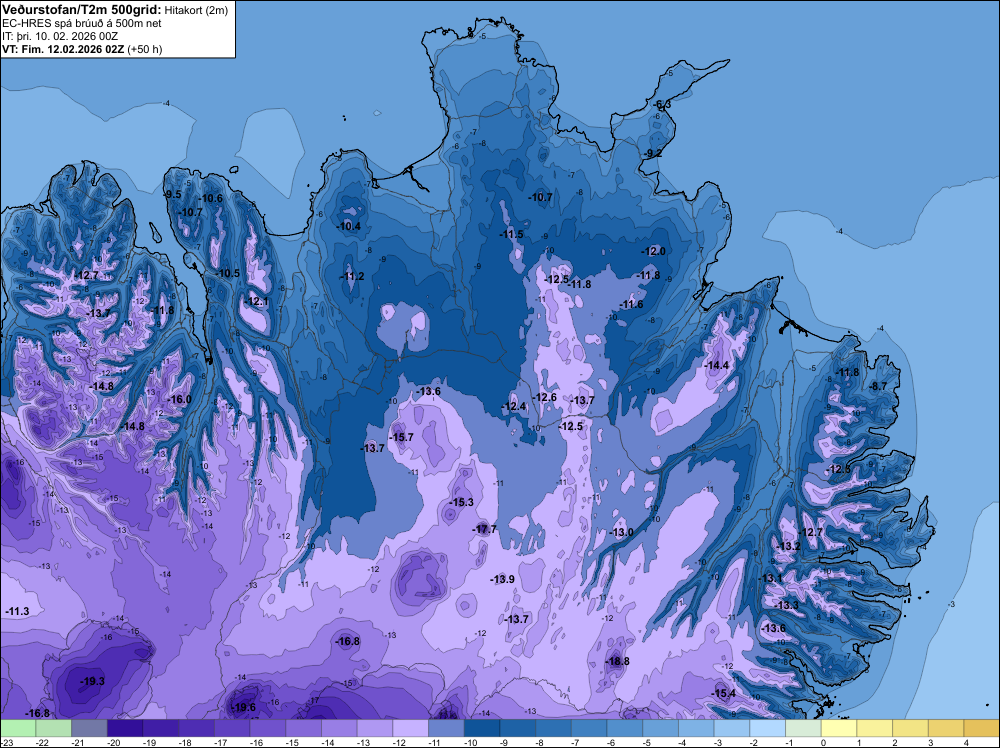1000x748 pixels.
Task: Click the -12.4 temperature reading
Action: pos(514,407)
